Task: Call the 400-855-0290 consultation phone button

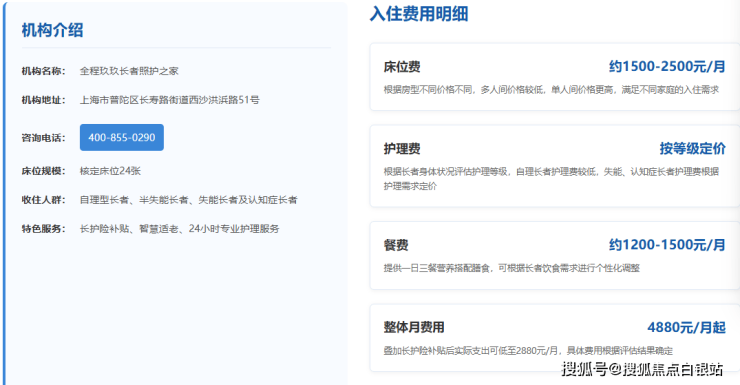Action: pos(122,137)
